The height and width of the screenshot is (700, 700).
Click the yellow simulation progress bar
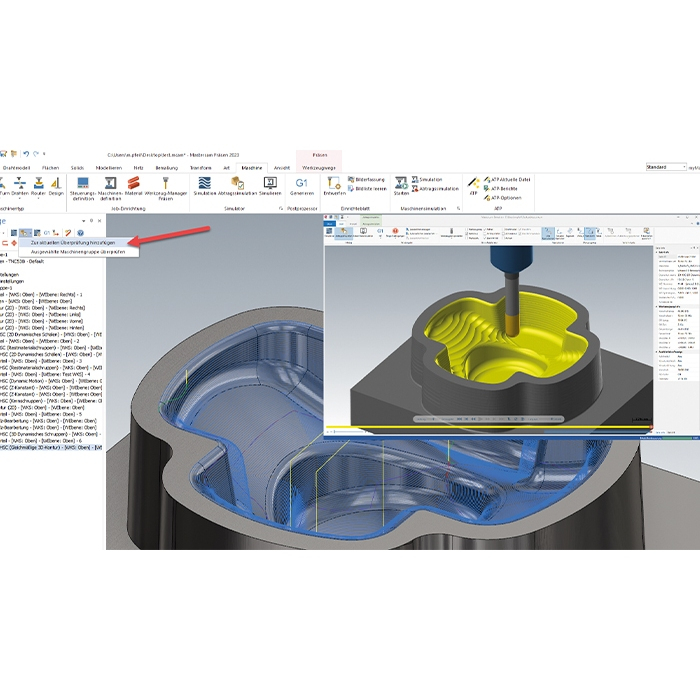point(488,427)
